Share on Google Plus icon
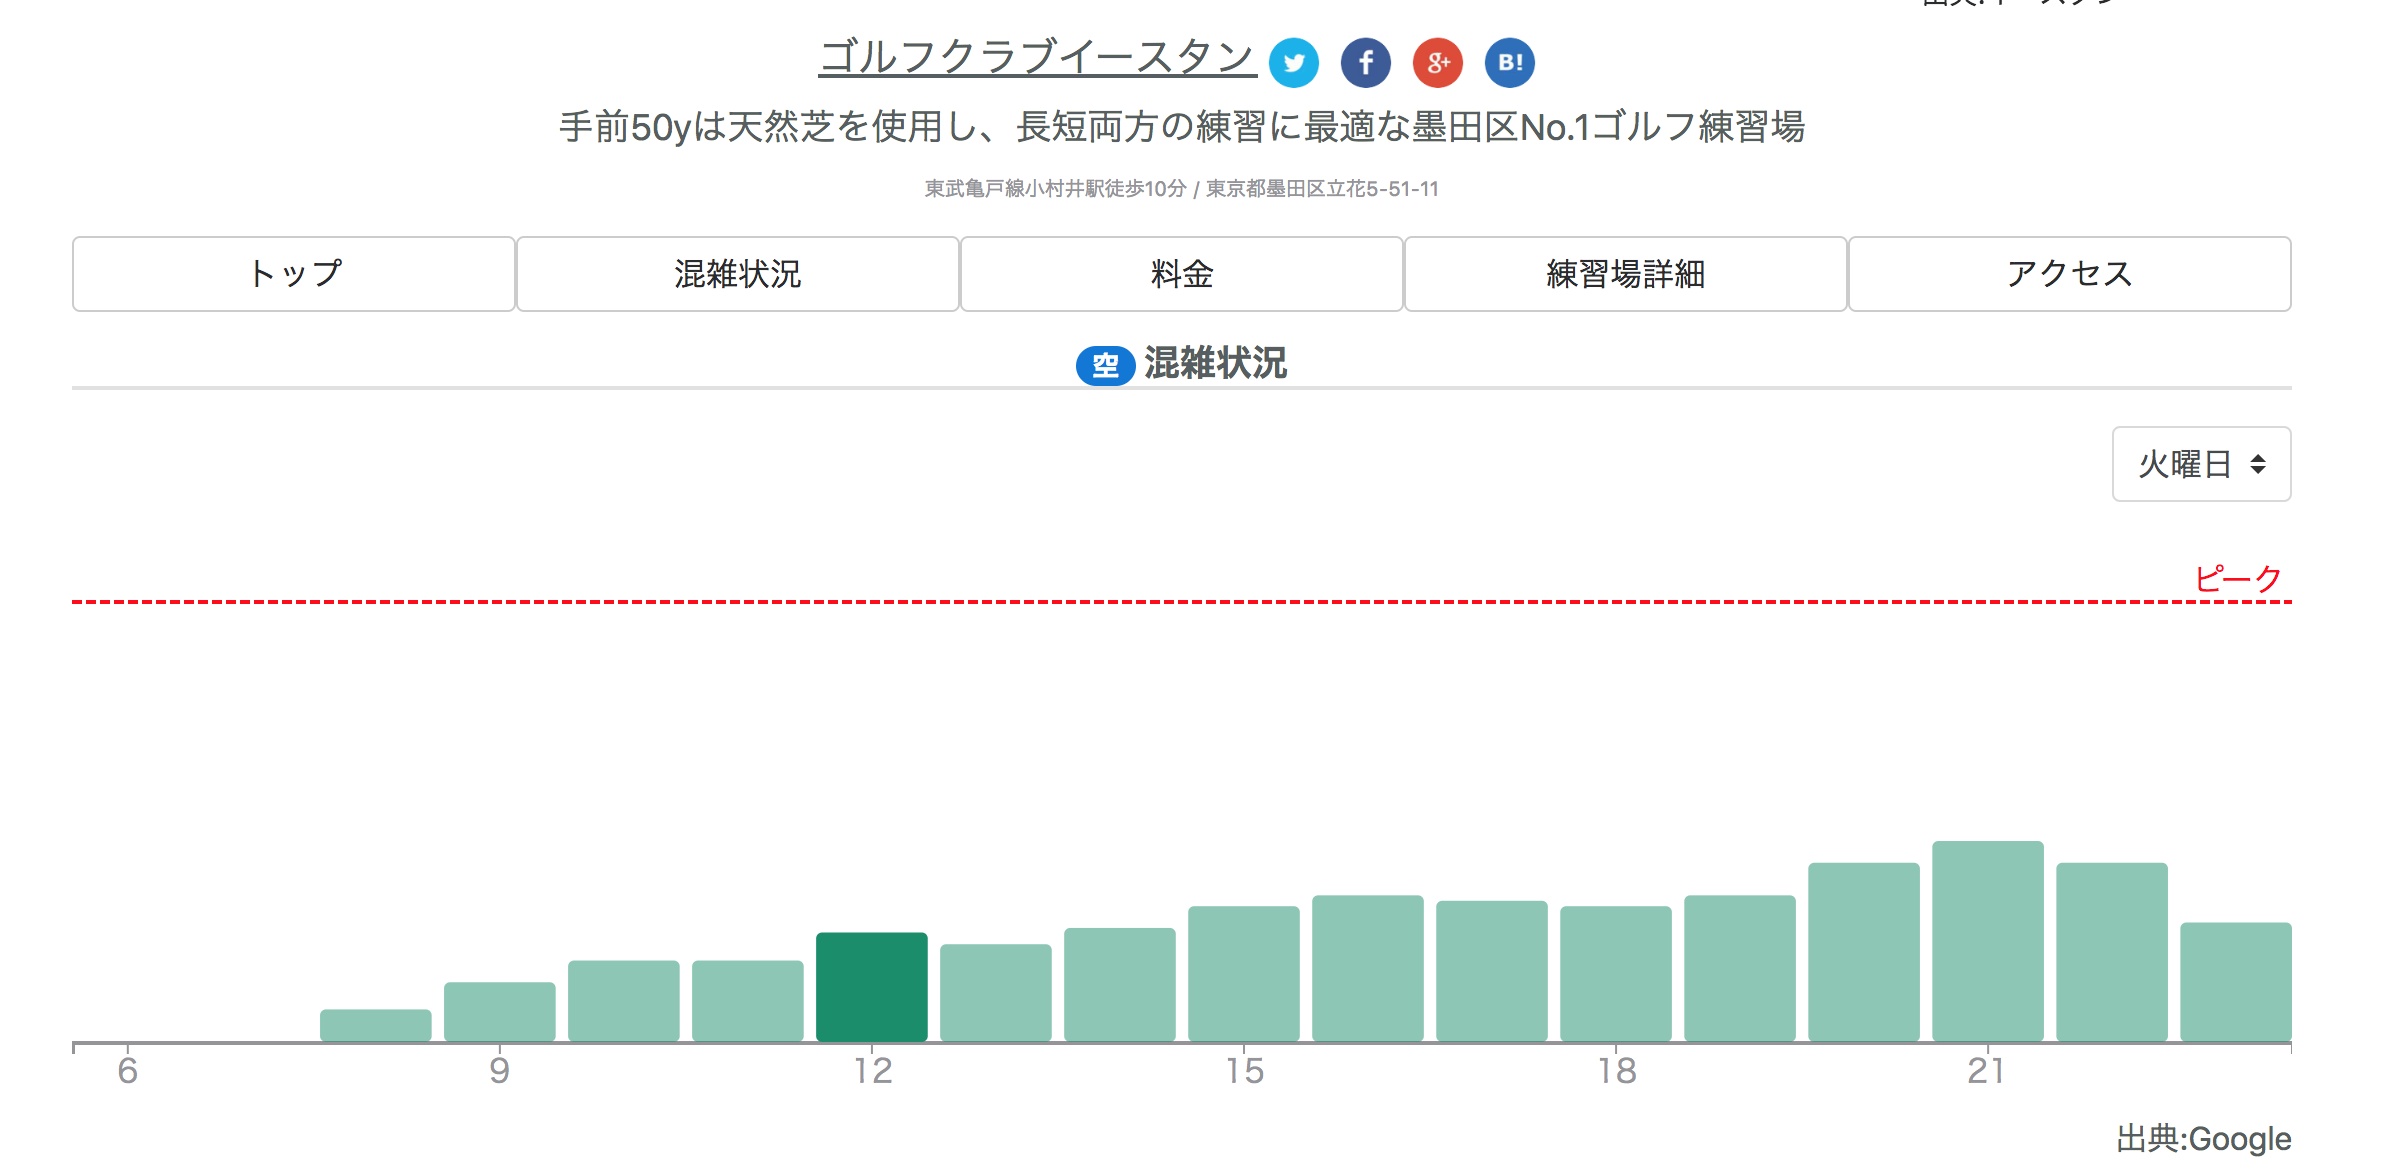The width and height of the screenshot is (2384, 1170). [x=1437, y=63]
